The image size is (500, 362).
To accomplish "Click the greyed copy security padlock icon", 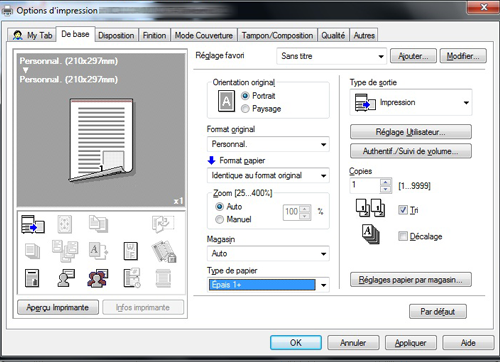I will coord(164,252).
